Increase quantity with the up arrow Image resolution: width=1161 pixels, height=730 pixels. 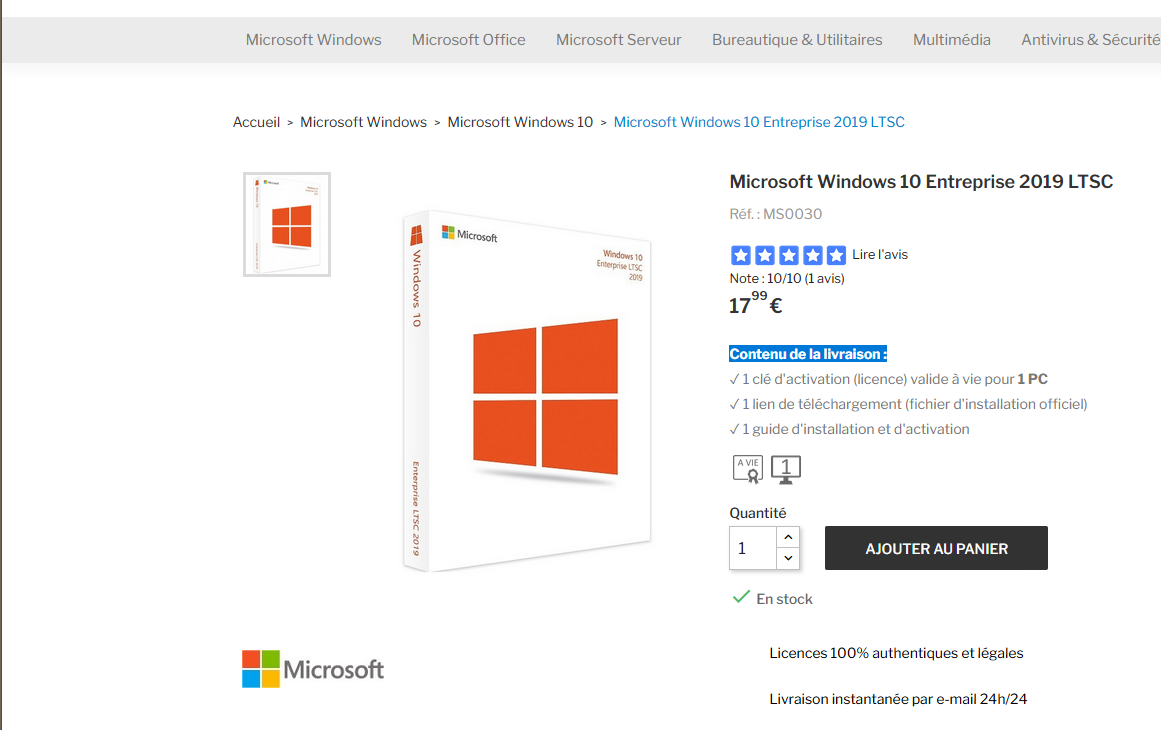click(788, 537)
